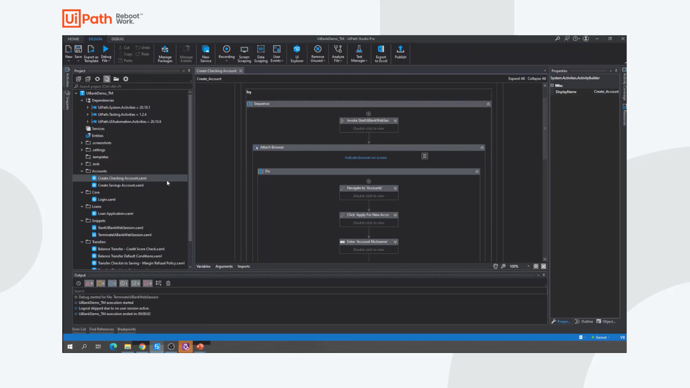Toggle info messages filter in Output
The width and height of the screenshot is (690, 388).
112,283
